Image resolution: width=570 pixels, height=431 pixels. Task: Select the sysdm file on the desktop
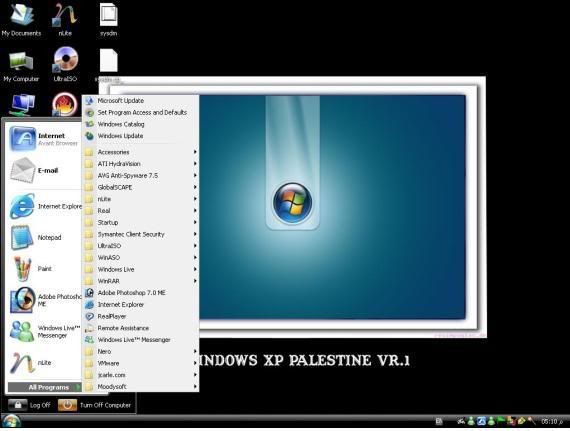109,19
